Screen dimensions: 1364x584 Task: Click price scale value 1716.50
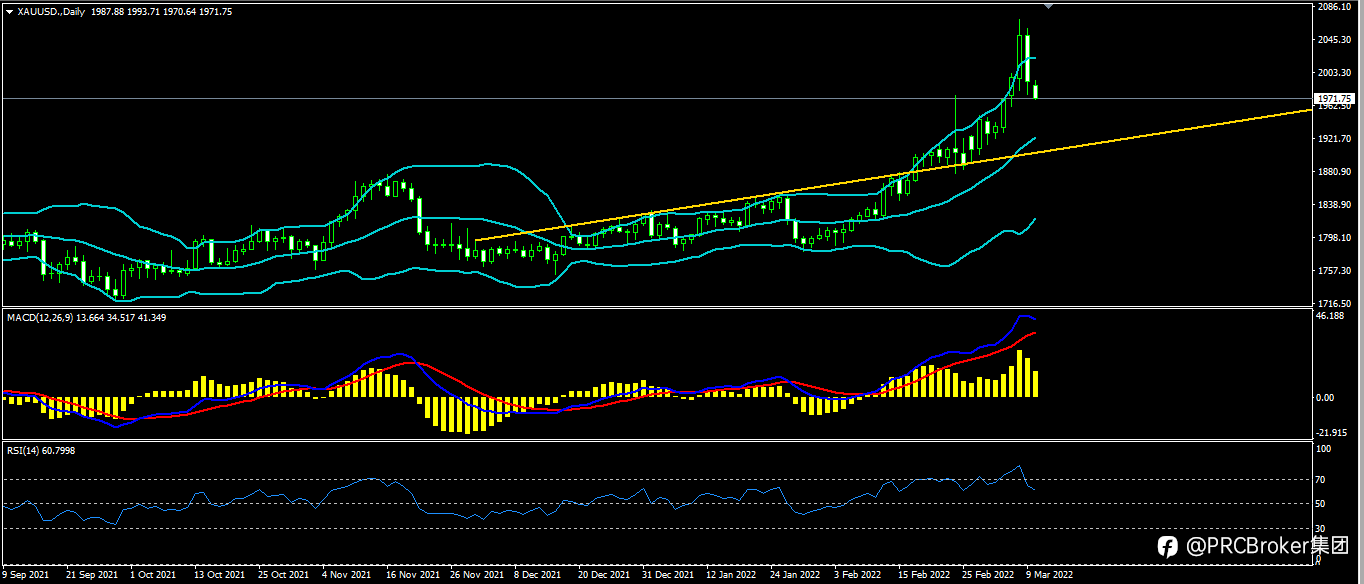(x=1336, y=304)
